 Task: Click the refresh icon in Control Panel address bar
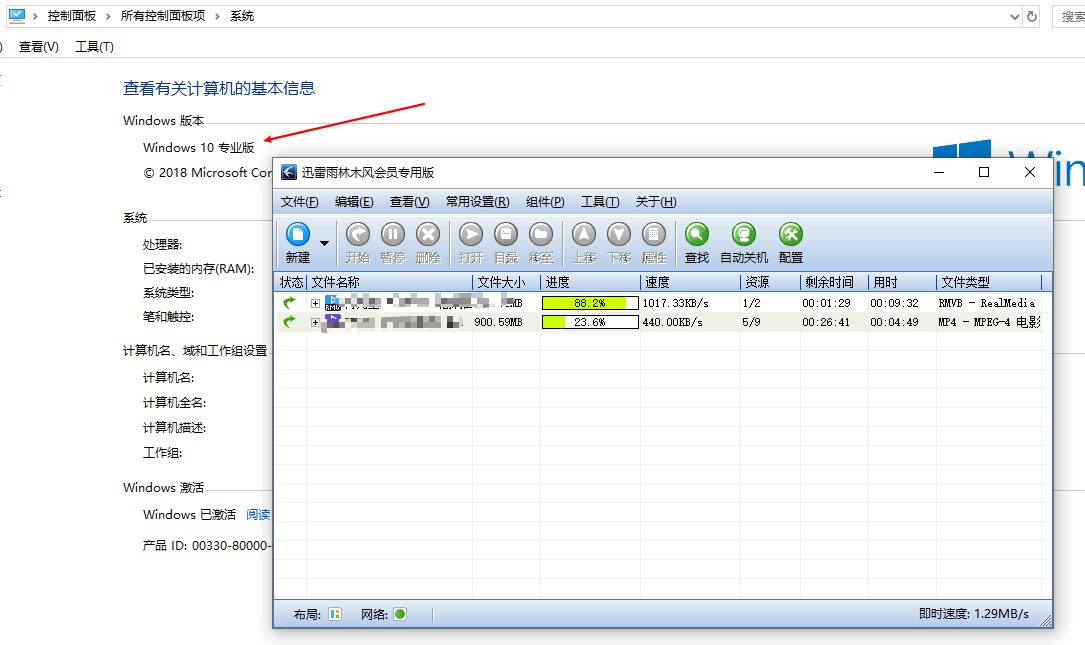[1032, 16]
